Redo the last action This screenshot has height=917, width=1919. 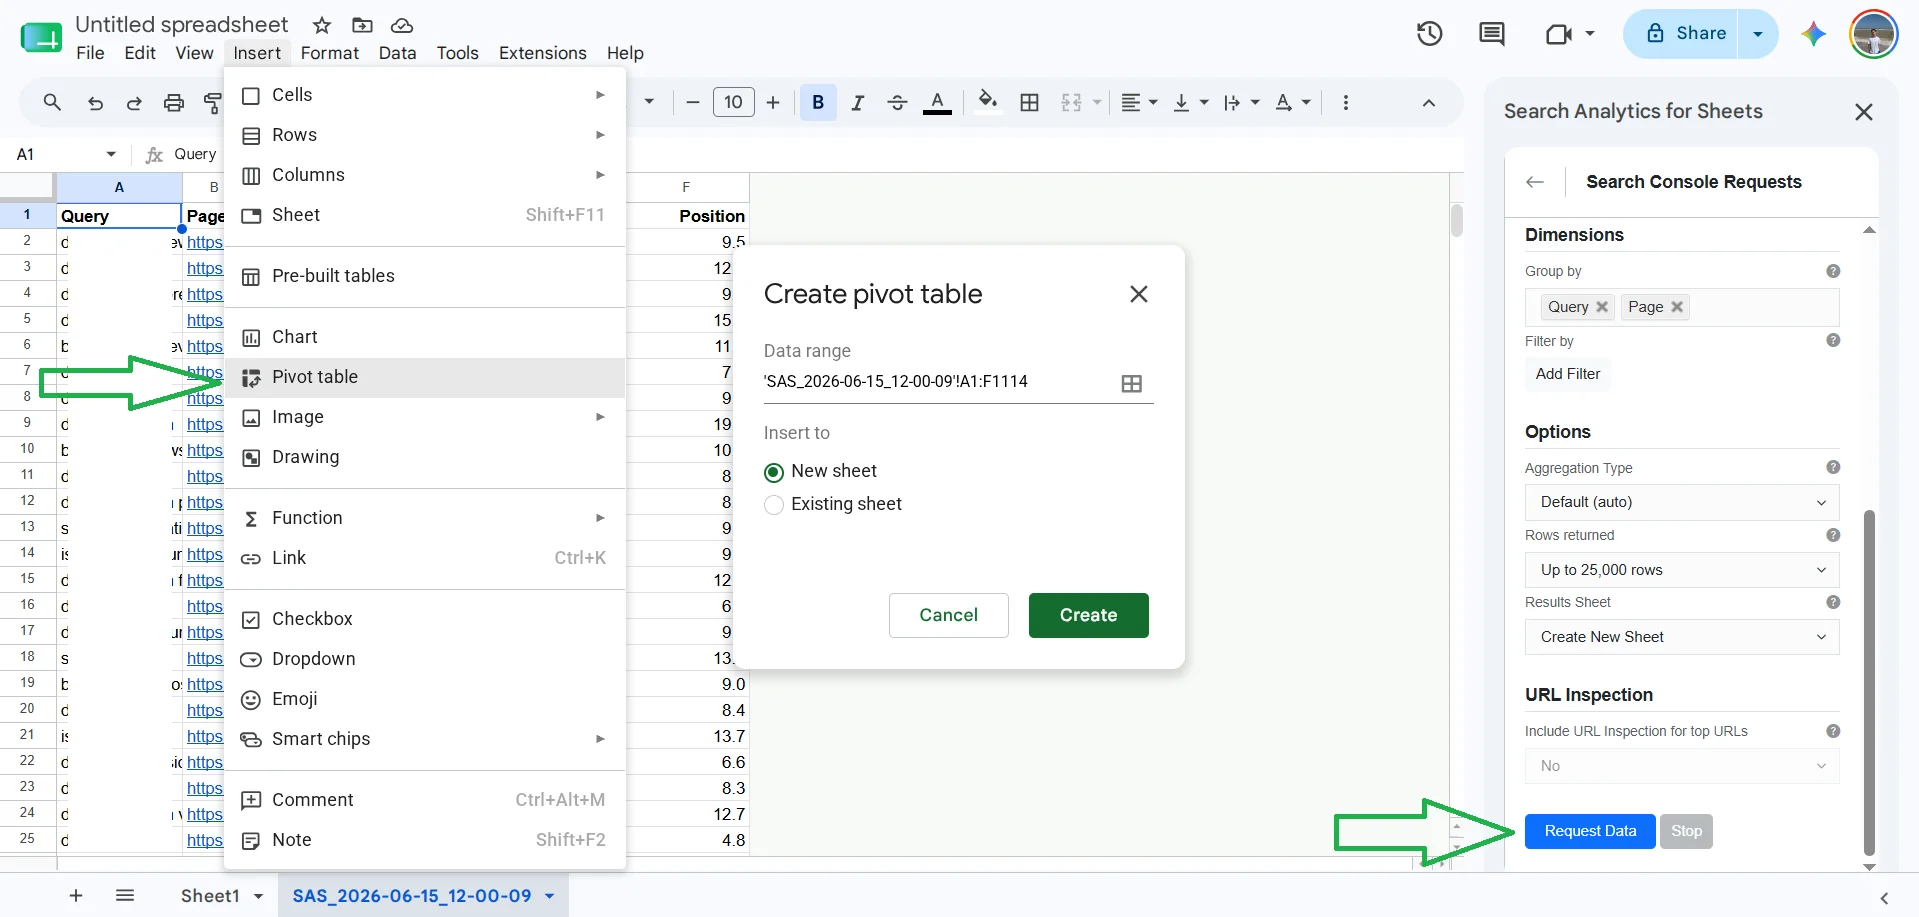pos(134,102)
